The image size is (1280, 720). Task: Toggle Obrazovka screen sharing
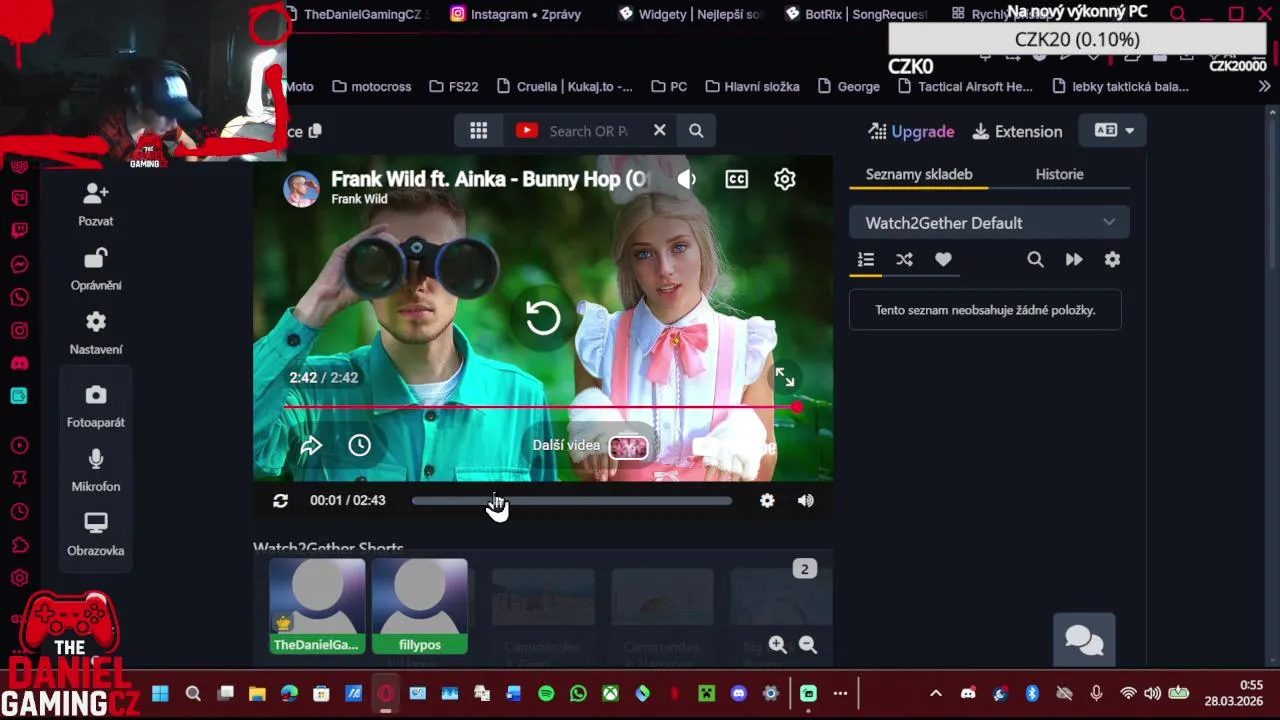pyautogui.click(x=96, y=523)
